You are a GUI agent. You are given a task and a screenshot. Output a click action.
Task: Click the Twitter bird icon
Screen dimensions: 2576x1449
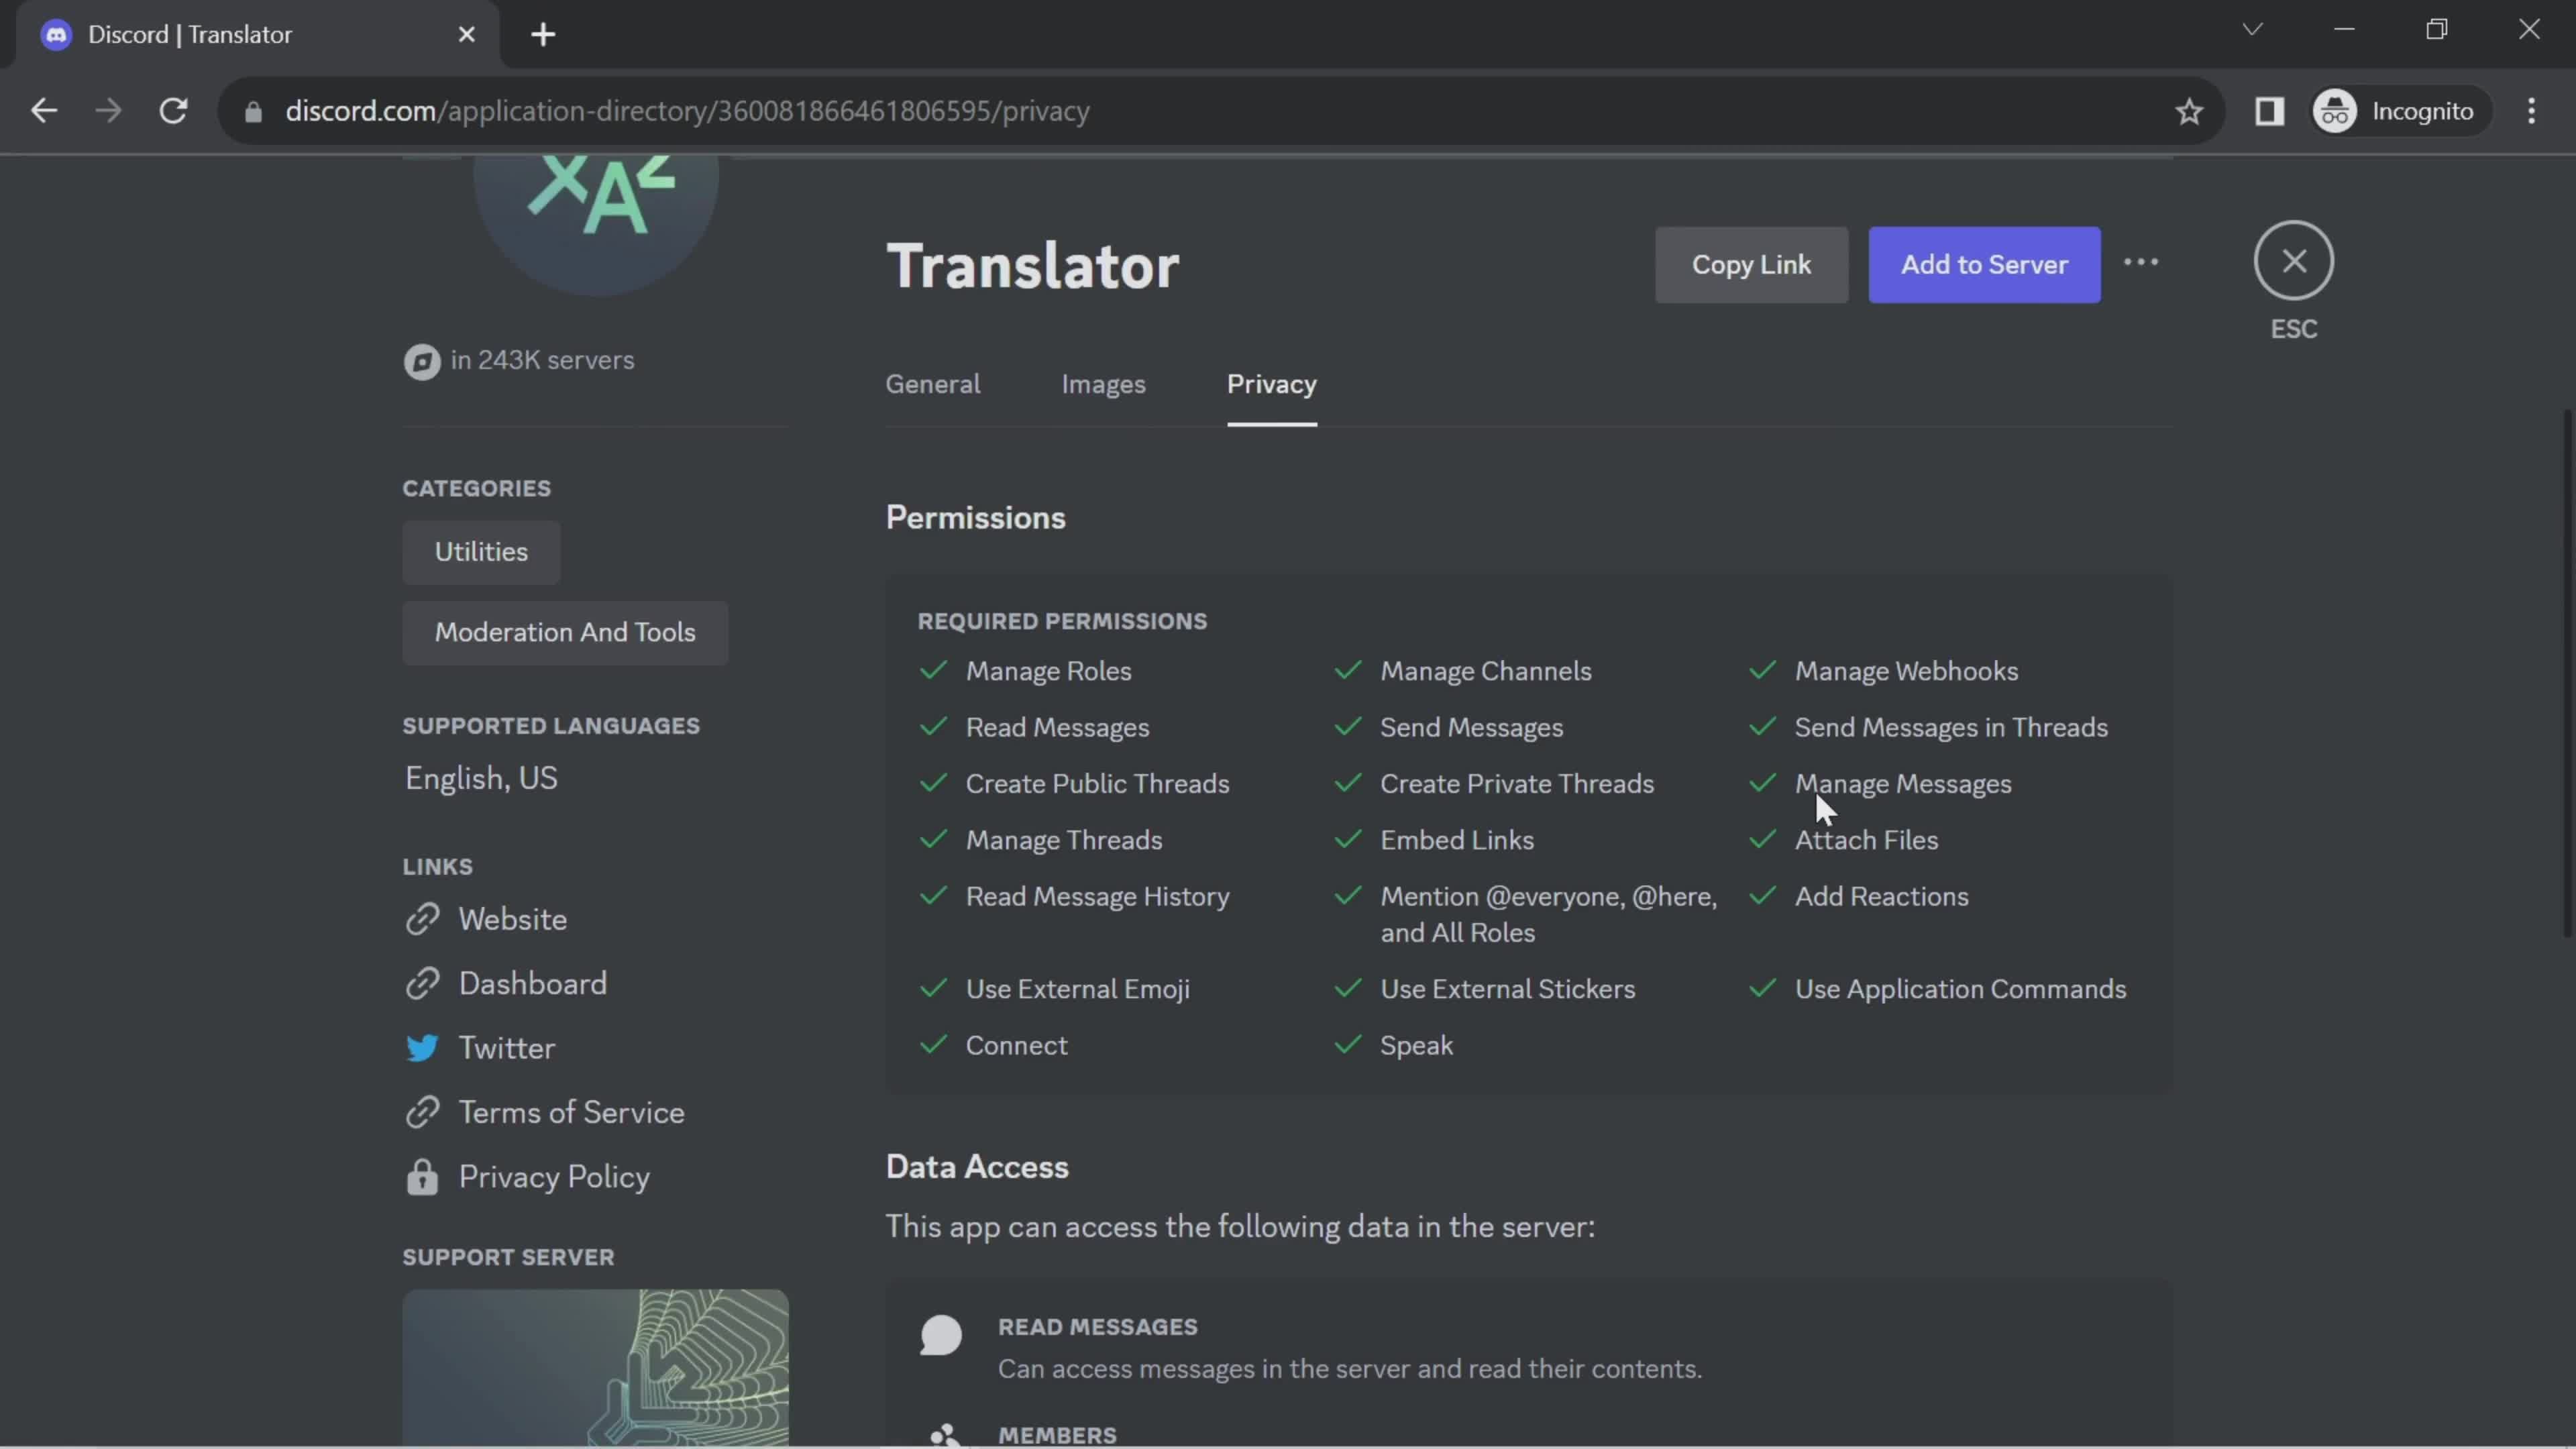pos(422,1047)
